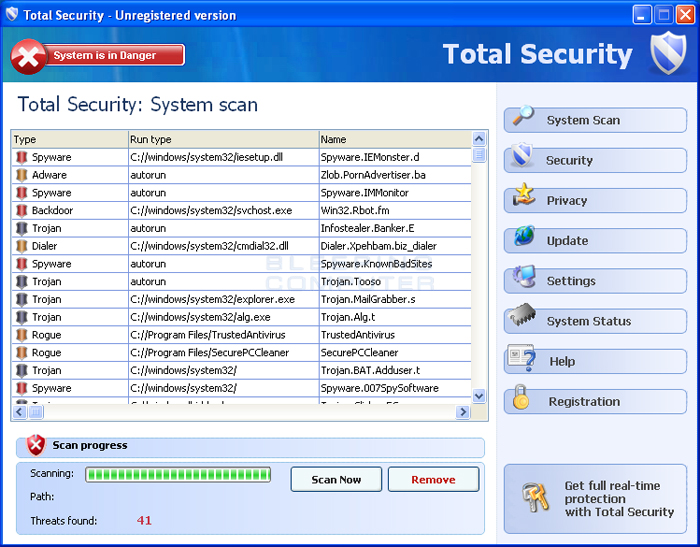Click the large shield logo in header

[668, 53]
